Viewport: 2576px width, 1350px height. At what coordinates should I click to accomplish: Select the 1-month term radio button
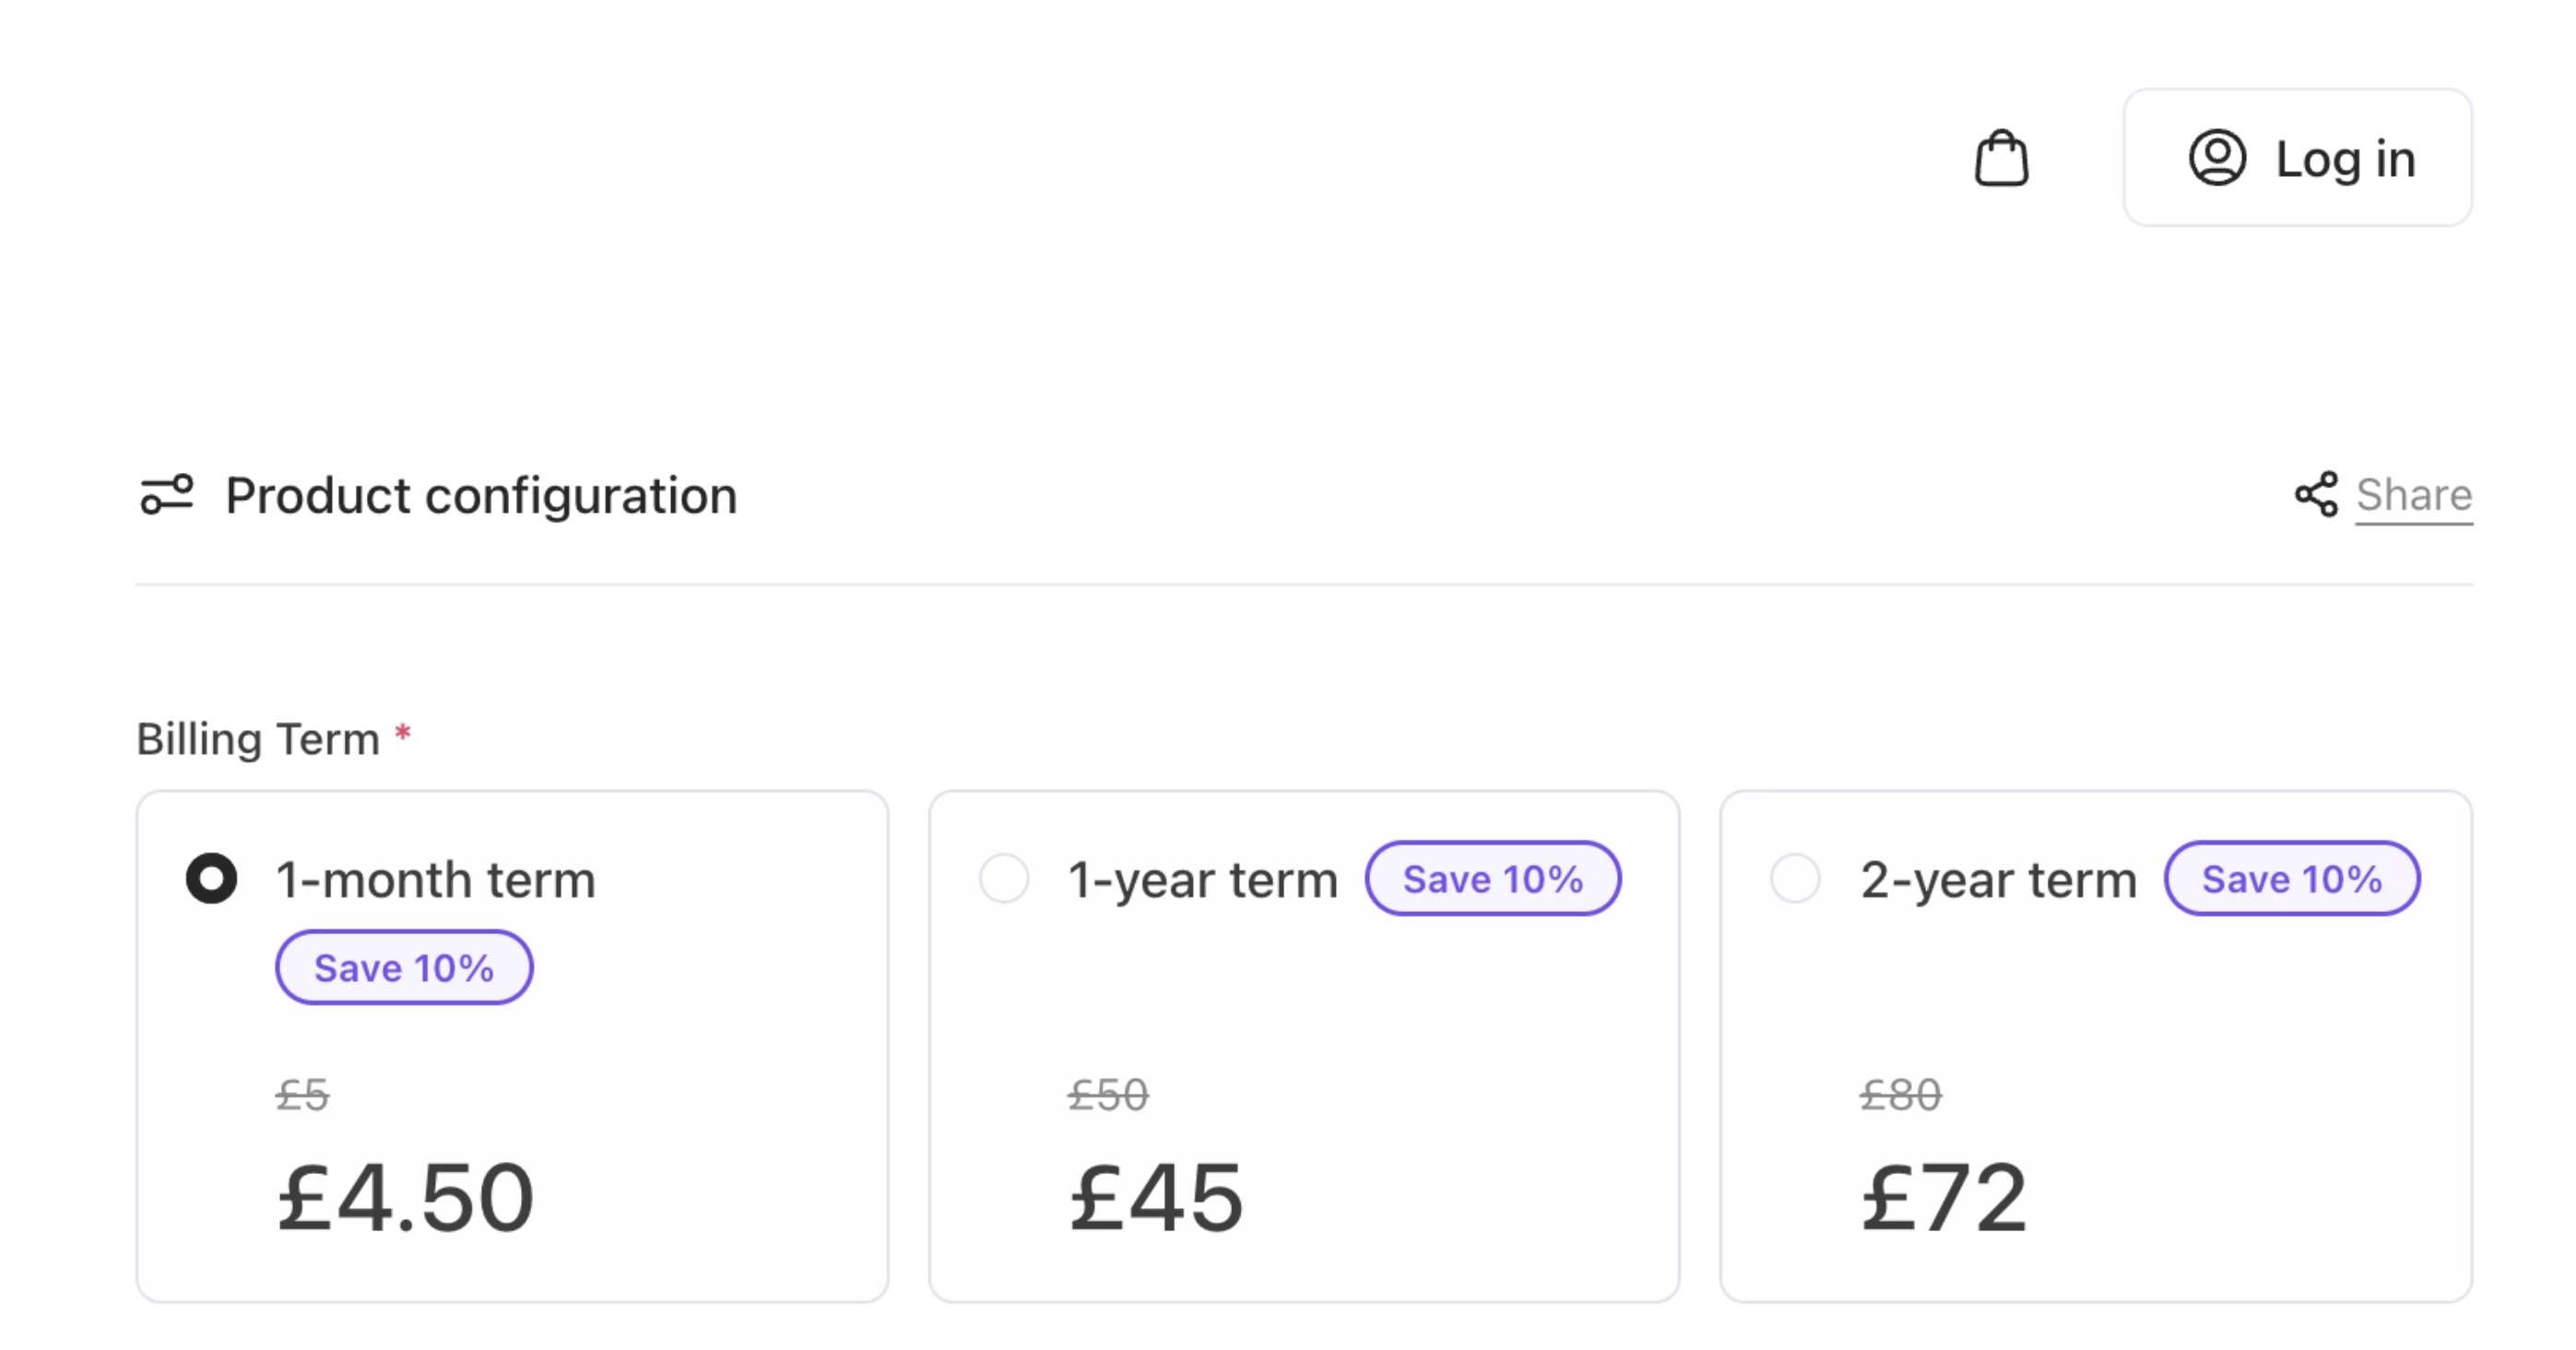[212, 879]
